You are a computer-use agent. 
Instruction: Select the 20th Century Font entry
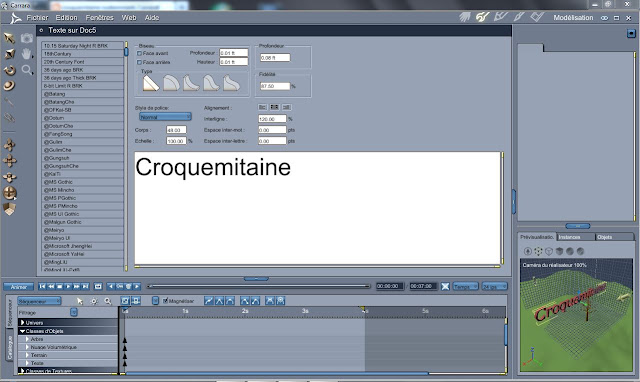click(x=83, y=62)
